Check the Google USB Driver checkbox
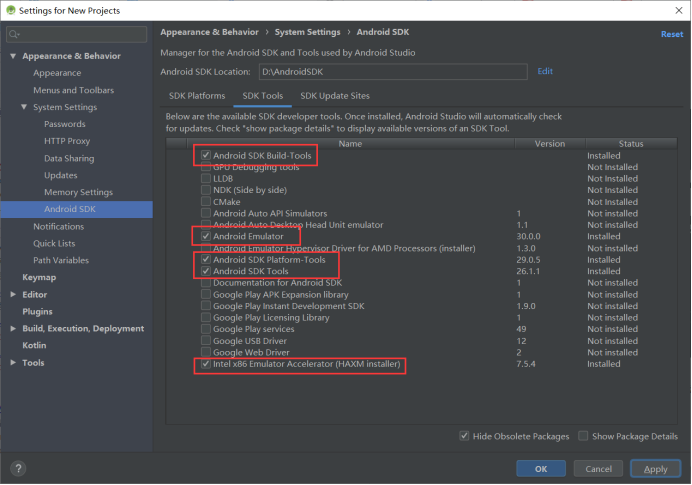The width and height of the screenshot is (692, 485). [206, 341]
